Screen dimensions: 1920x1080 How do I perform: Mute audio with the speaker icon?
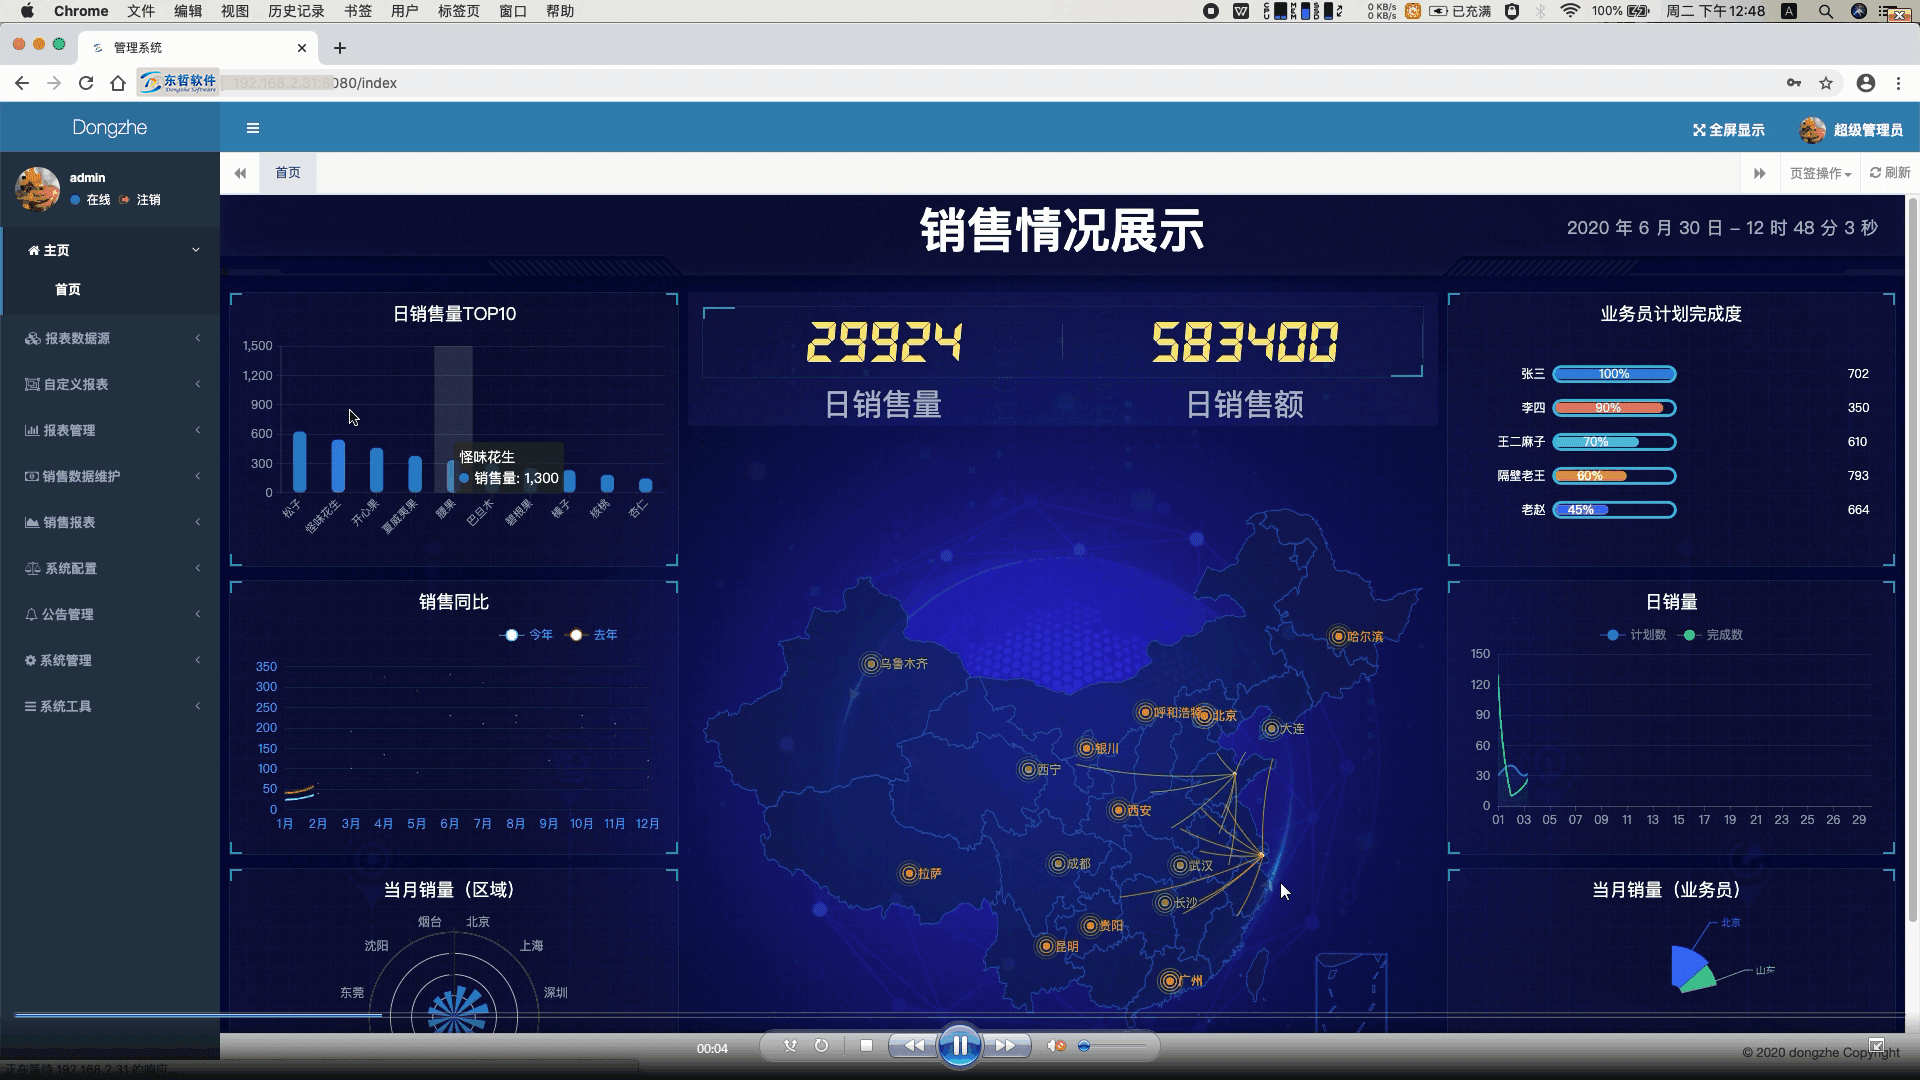click(1055, 1046)
